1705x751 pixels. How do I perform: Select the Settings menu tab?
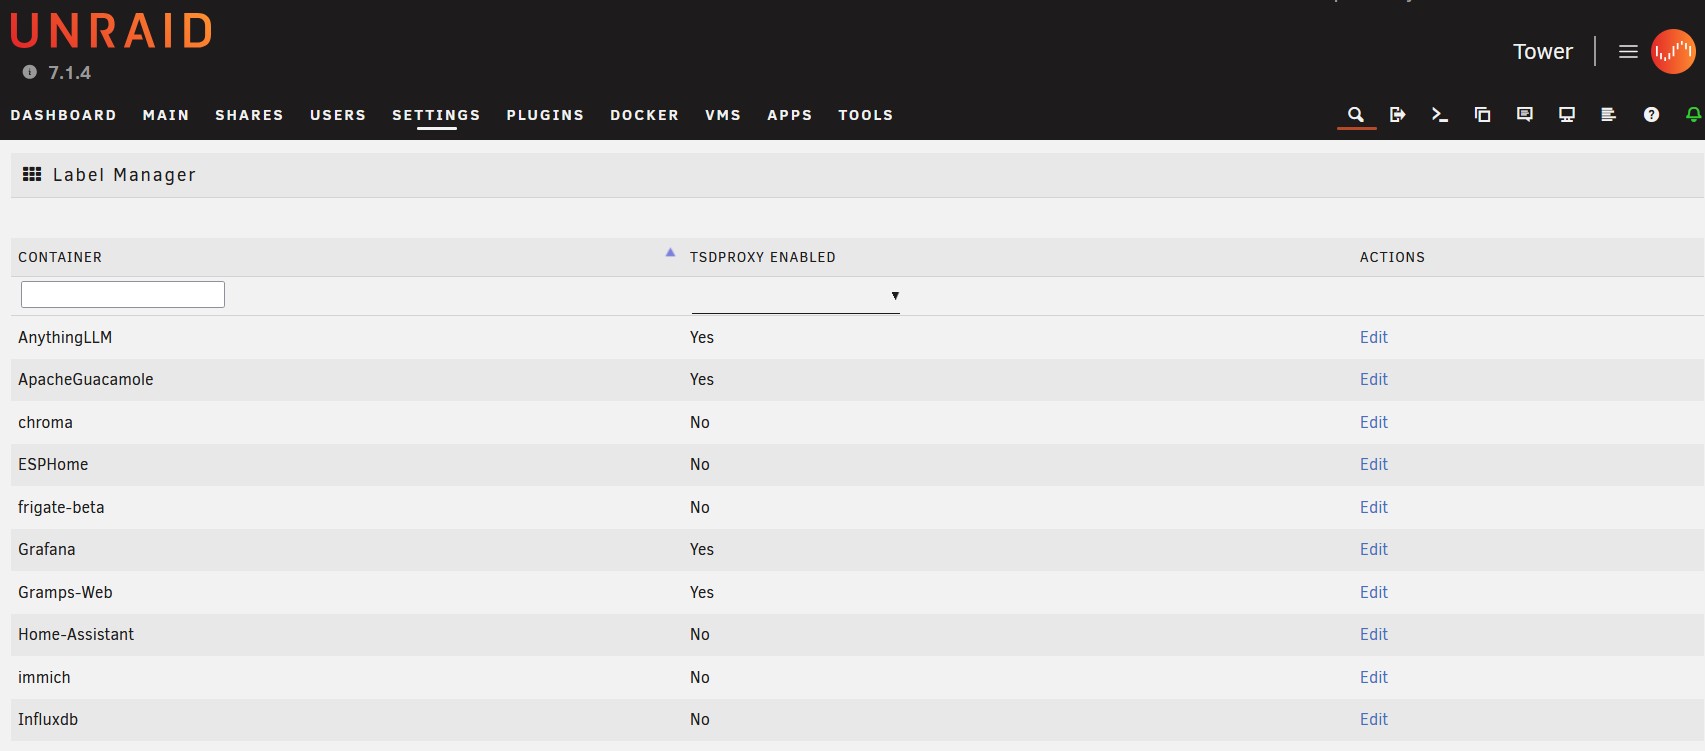(x=436, y=115)
